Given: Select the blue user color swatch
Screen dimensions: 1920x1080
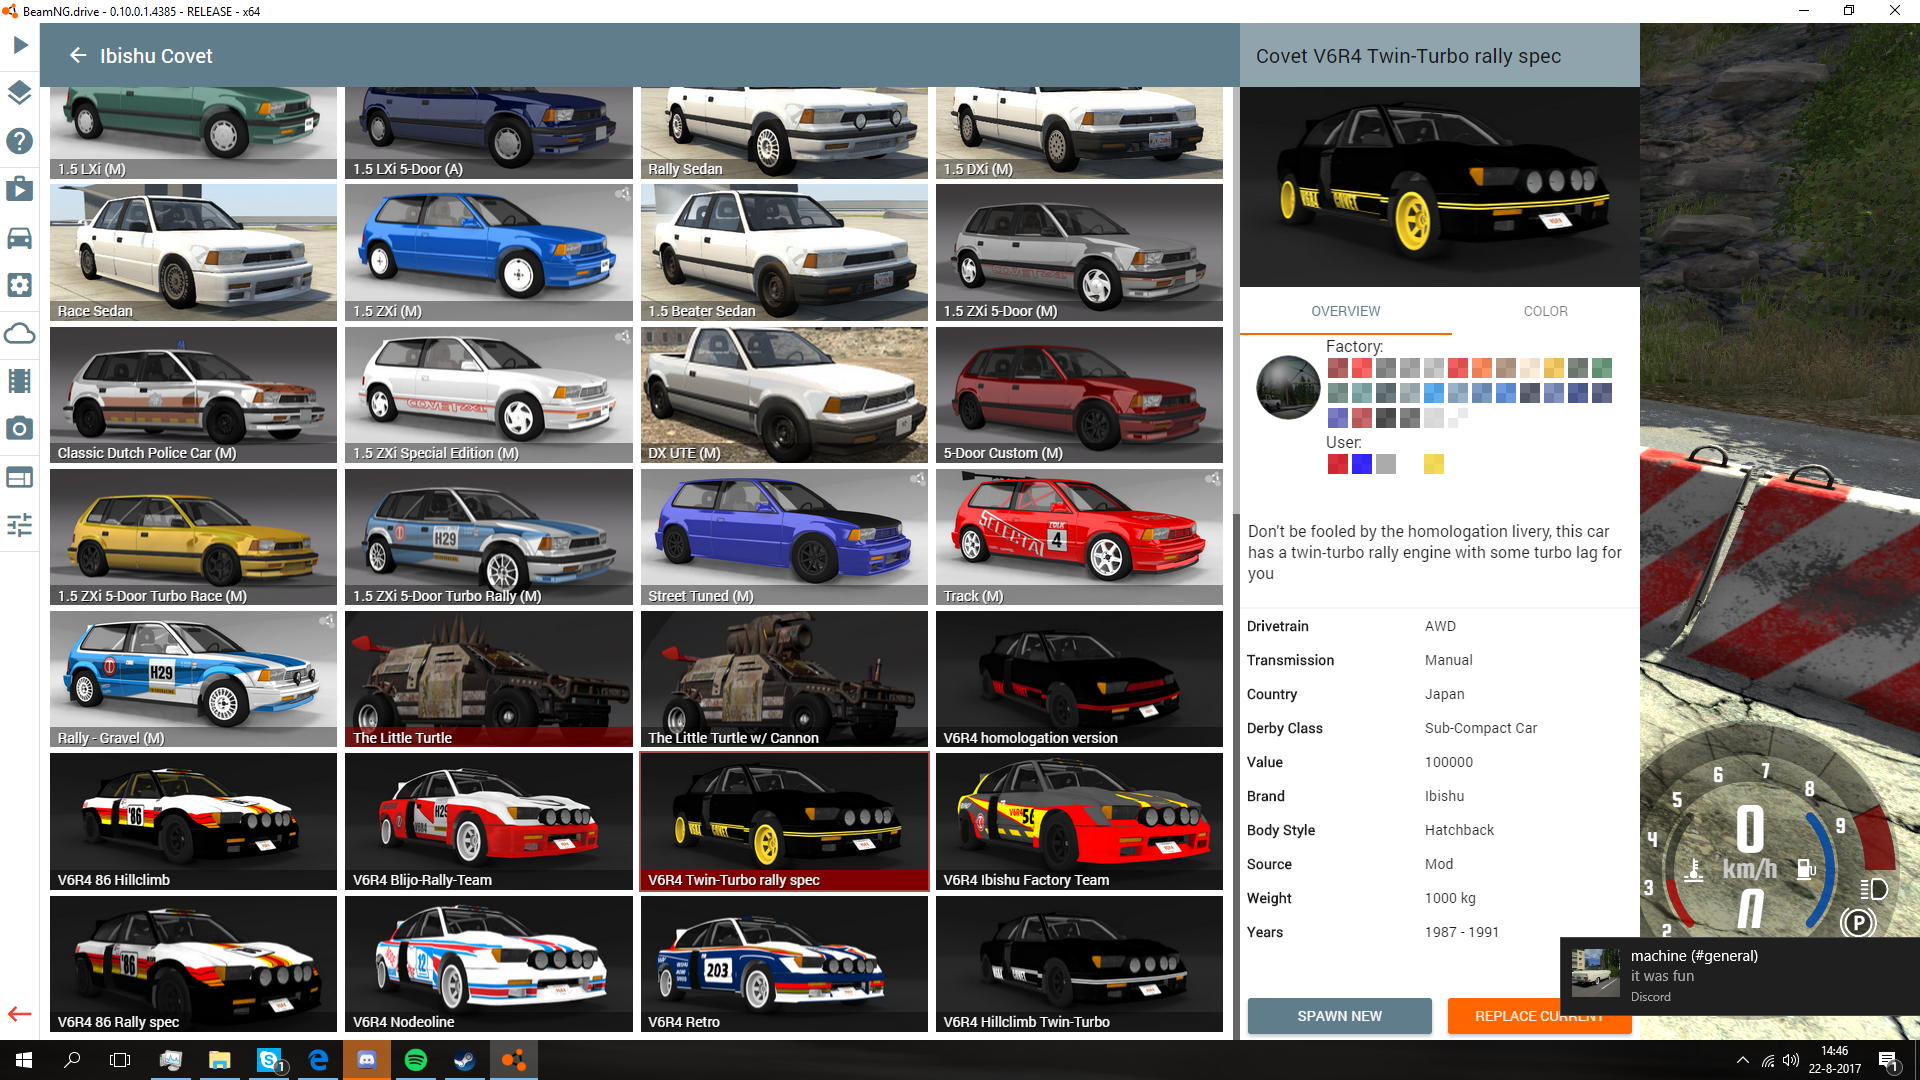Looking at the screenshot, I should pyautogui.click(x=1361, y=464).
